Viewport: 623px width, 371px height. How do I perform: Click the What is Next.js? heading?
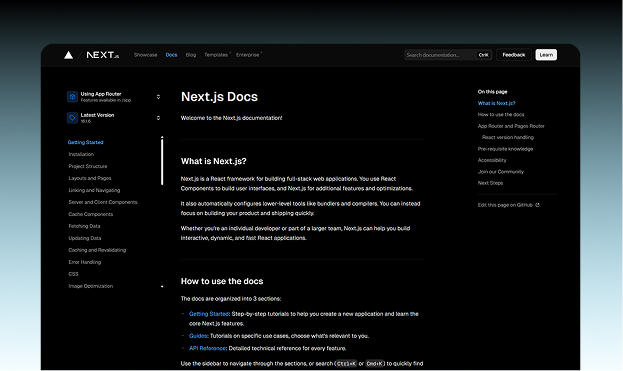tap(213, 161)
